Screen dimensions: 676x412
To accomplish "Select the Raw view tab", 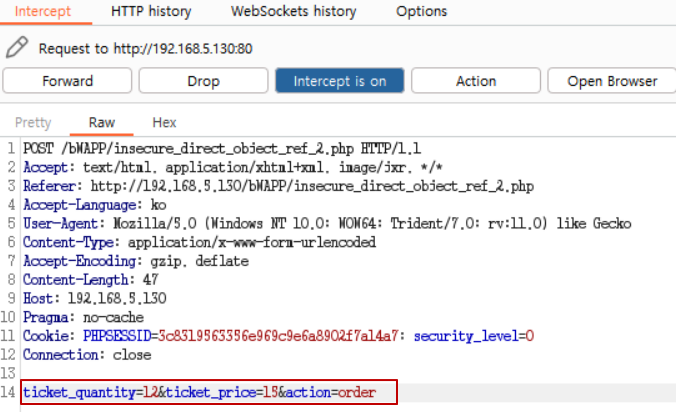I will click(102, 123).
